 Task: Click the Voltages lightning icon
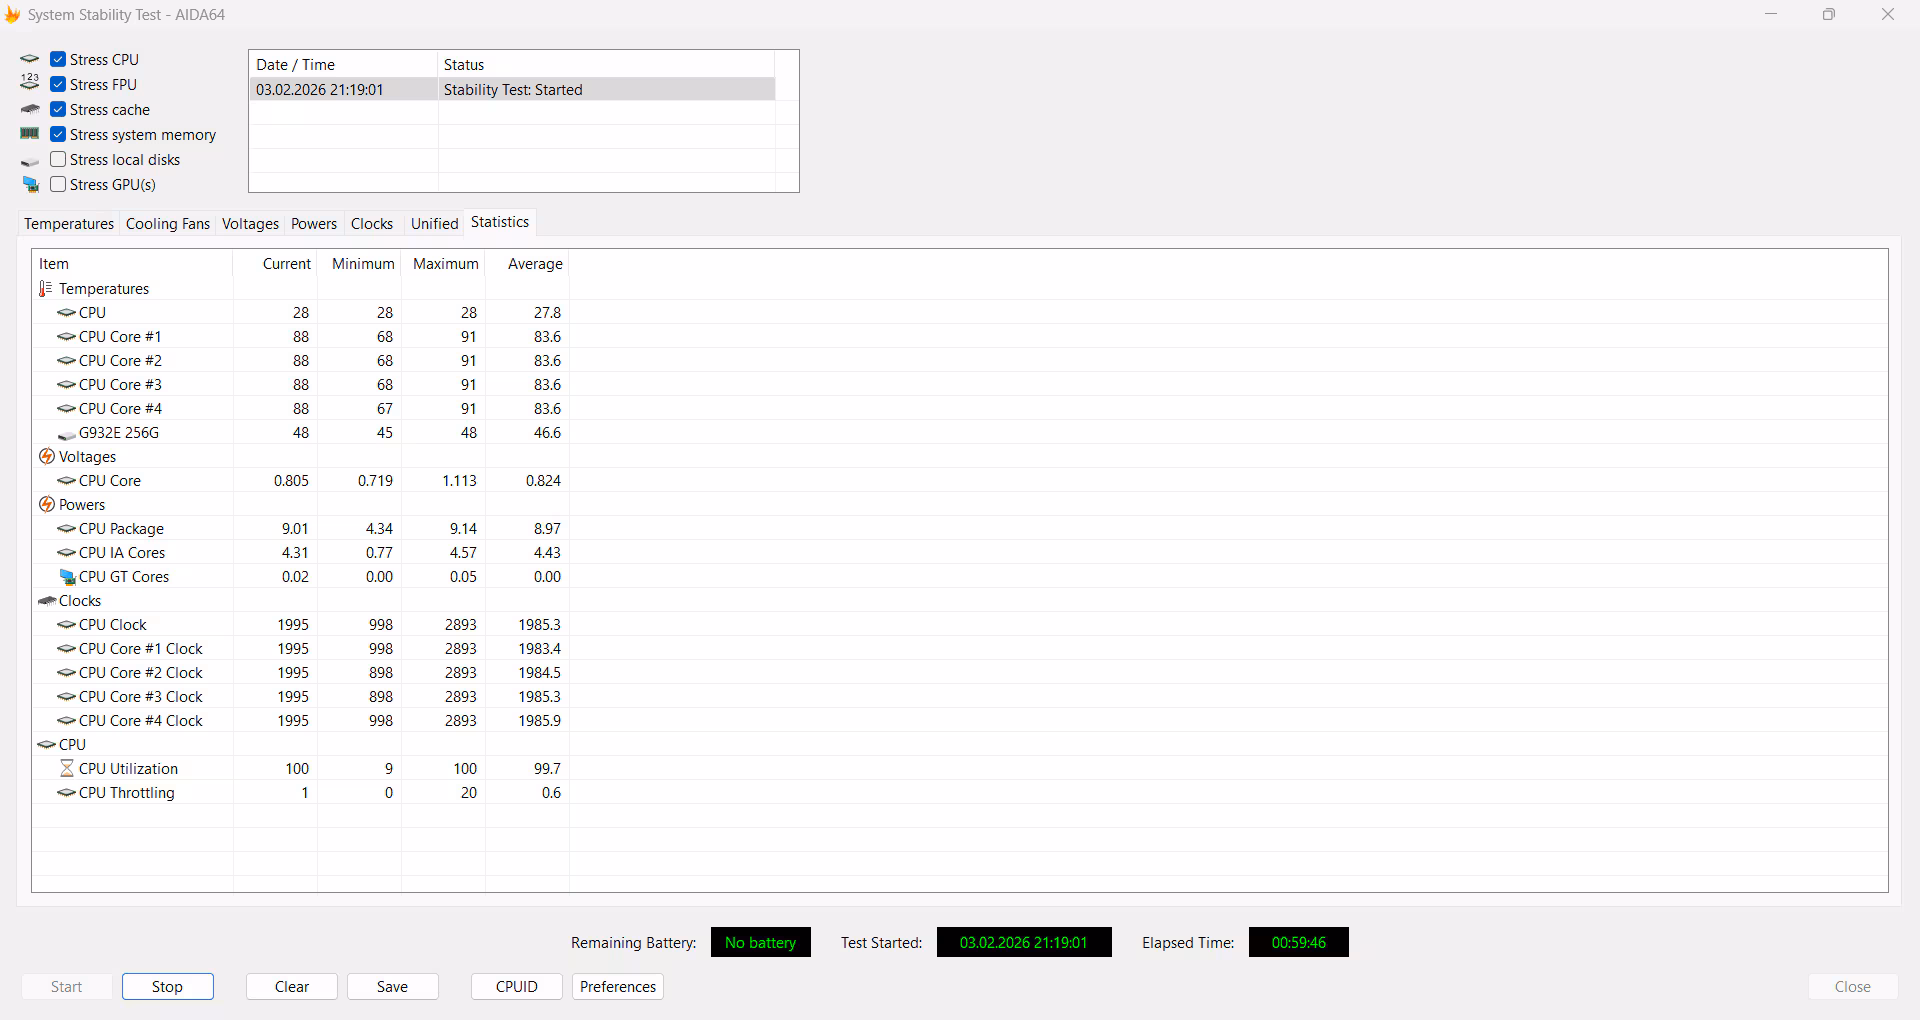click(x=46, y=457)
